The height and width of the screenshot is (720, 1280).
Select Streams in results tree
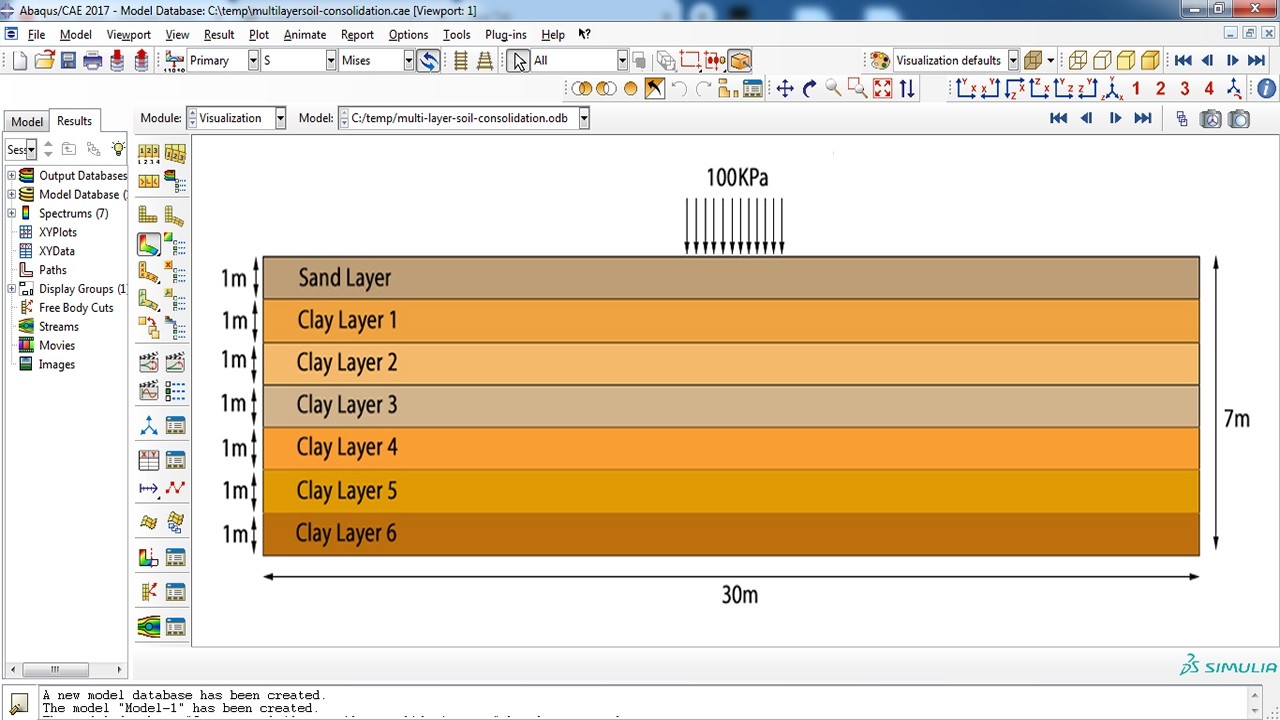(59, 327)
